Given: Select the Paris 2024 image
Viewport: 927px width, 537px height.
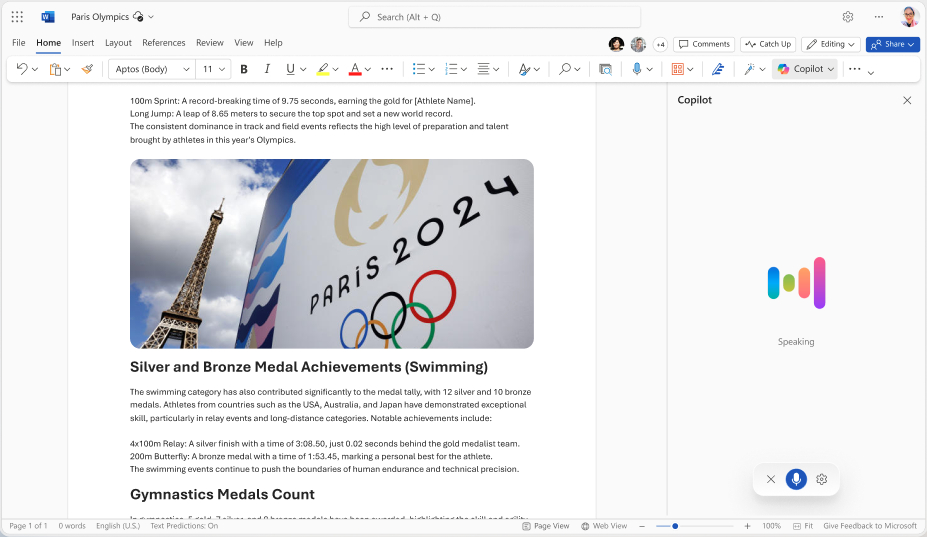Looking at the screenshot, I should click(332, 254).
